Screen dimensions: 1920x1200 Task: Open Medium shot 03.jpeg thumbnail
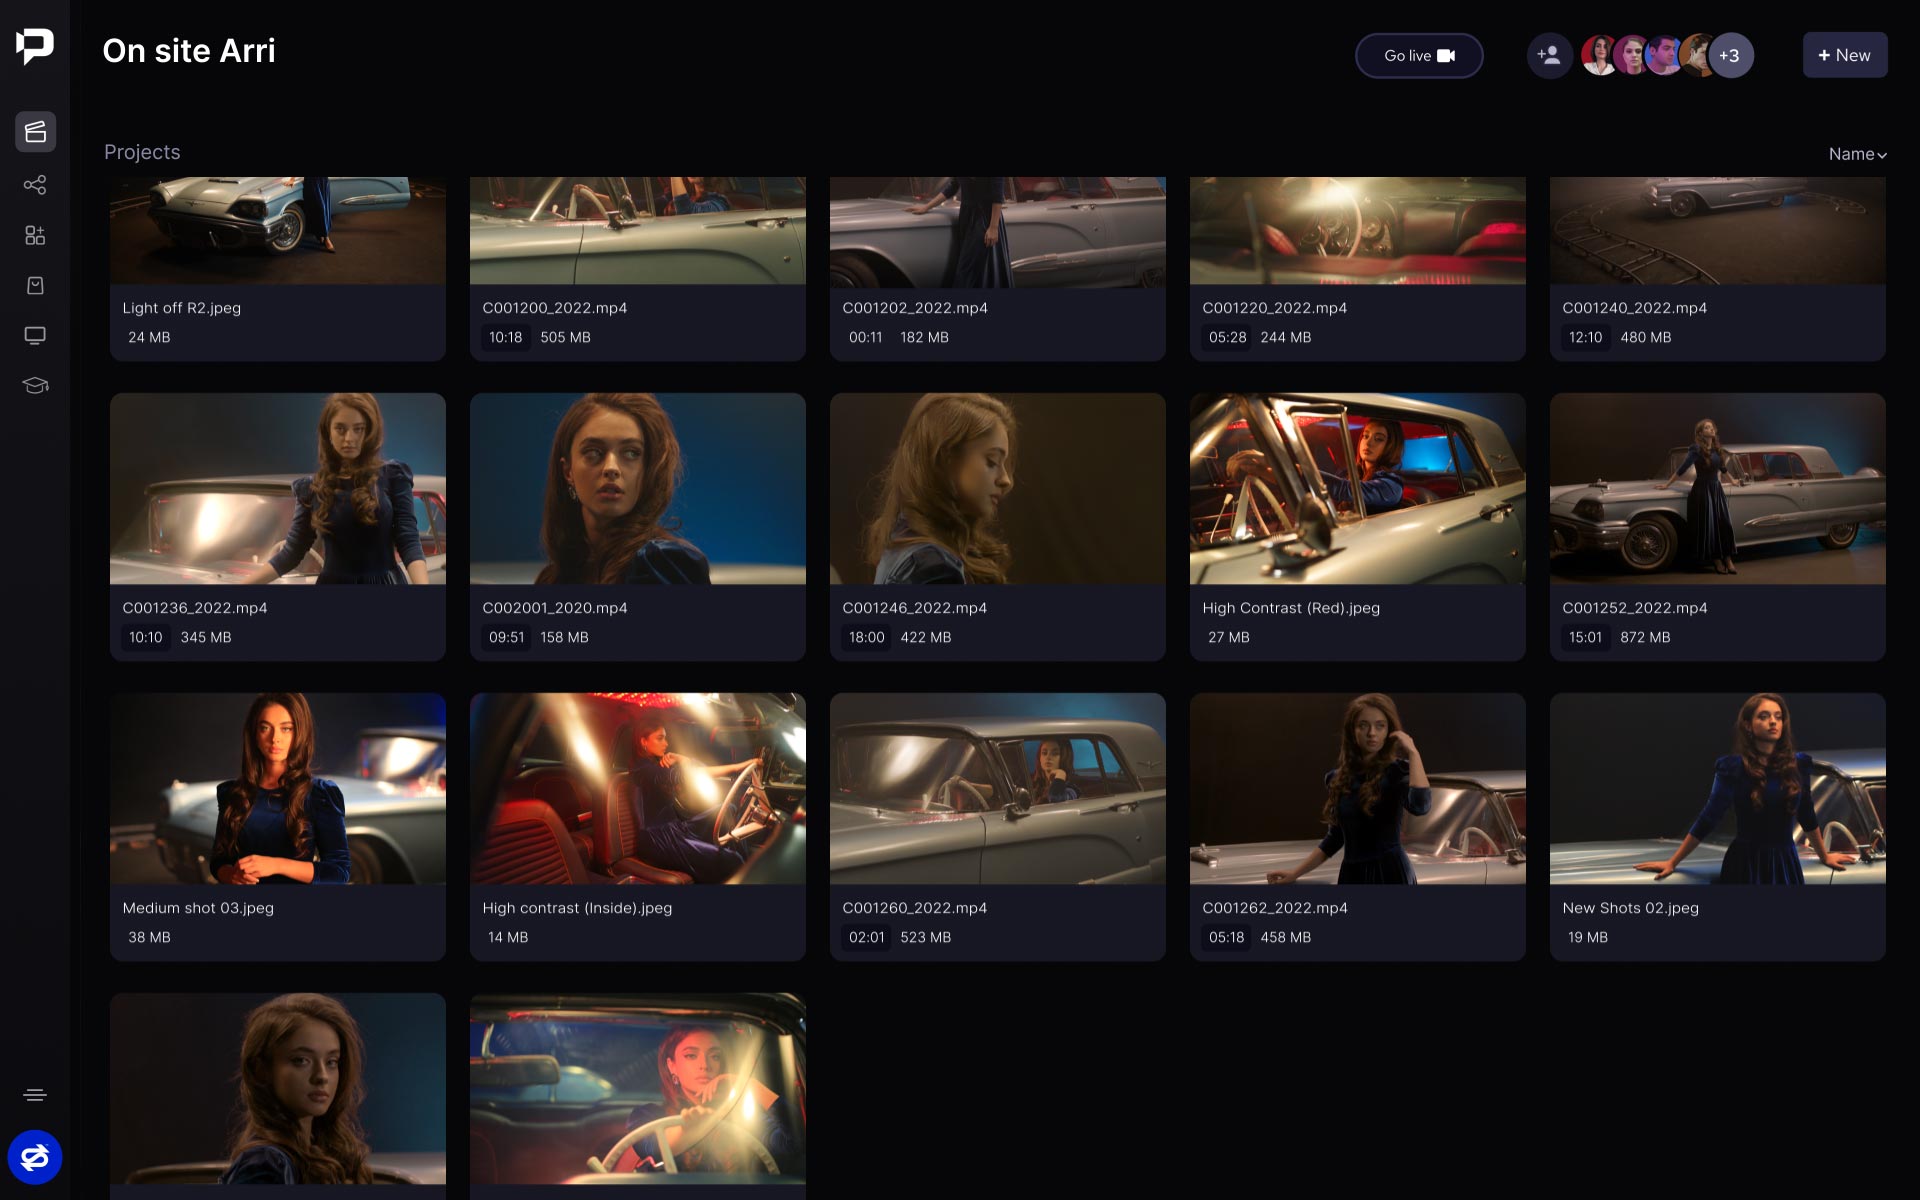point(278,788)
